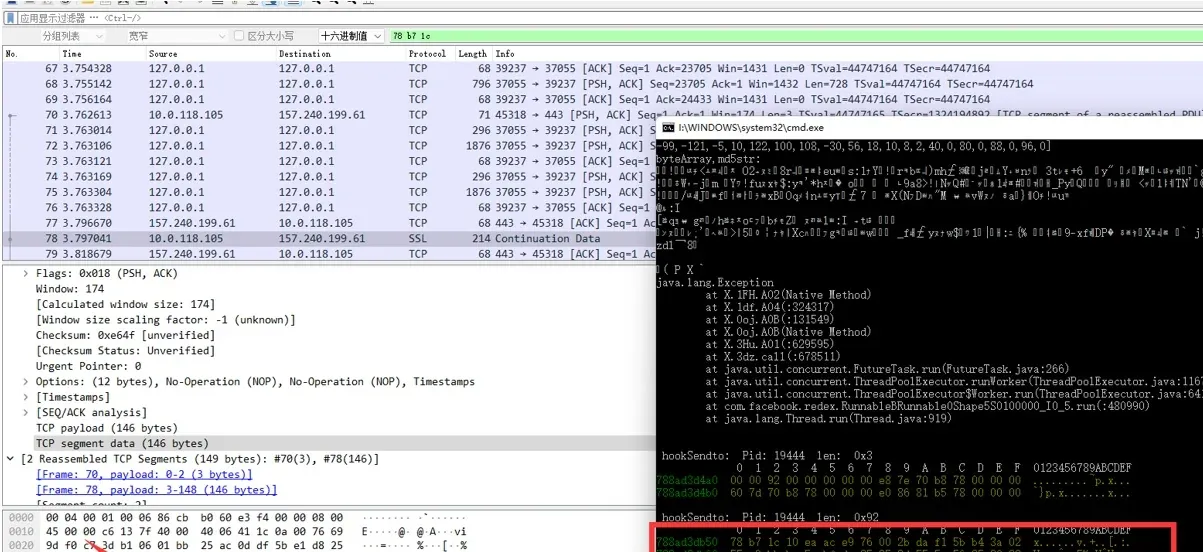Expand the Options: (12 bytes) node
The image size is (1203, 552).
point(26,381)
